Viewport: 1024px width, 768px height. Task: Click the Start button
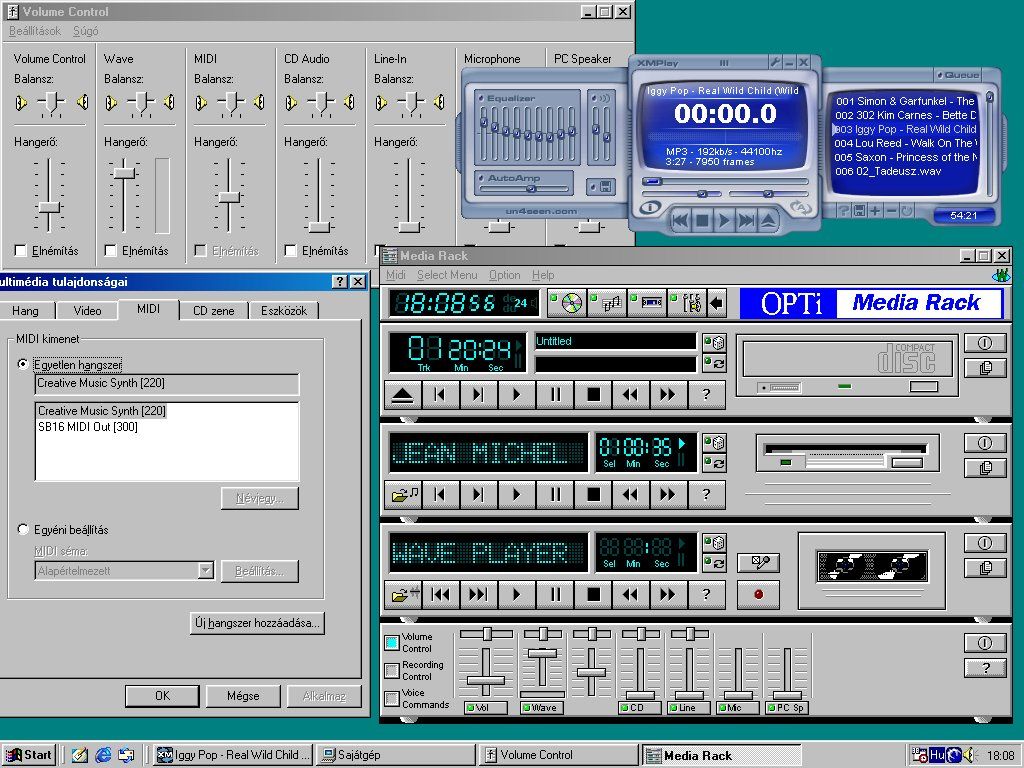click(x=29, y=755)
